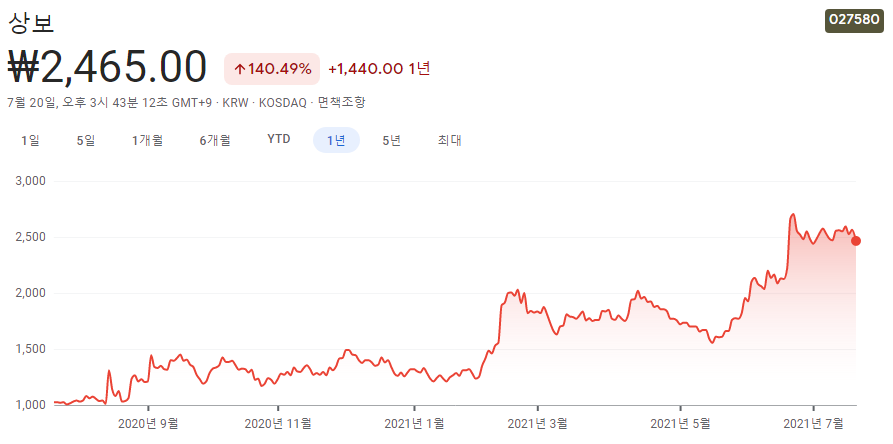Click the 140.49% percent change badge
Screen dimensions: 893x444
click(272, 69)
